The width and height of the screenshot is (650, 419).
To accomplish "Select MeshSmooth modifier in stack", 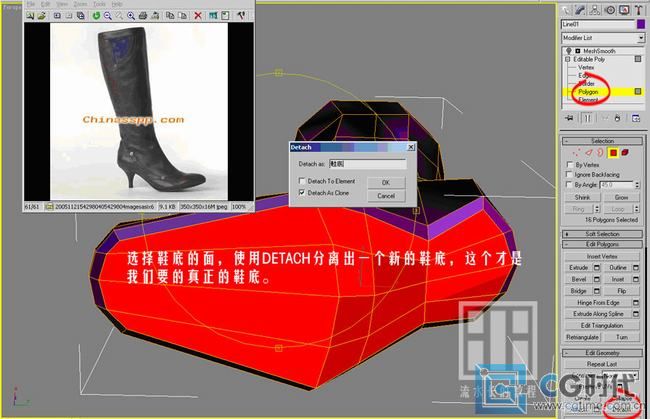I will pos(599,51).
